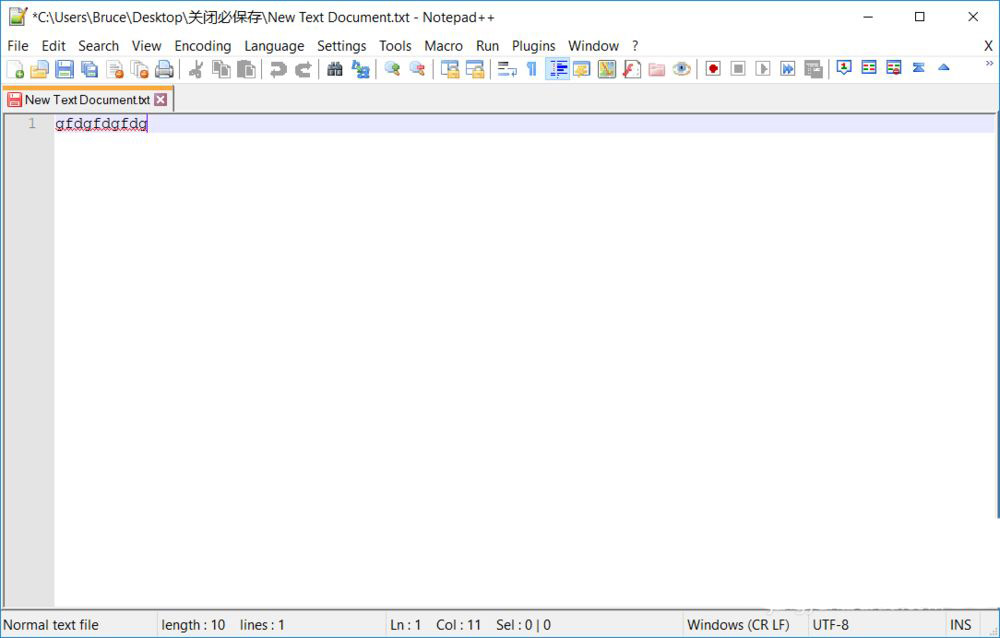
Task: Toggle the Word Wrap toolbar button
Action: point(507,69)
